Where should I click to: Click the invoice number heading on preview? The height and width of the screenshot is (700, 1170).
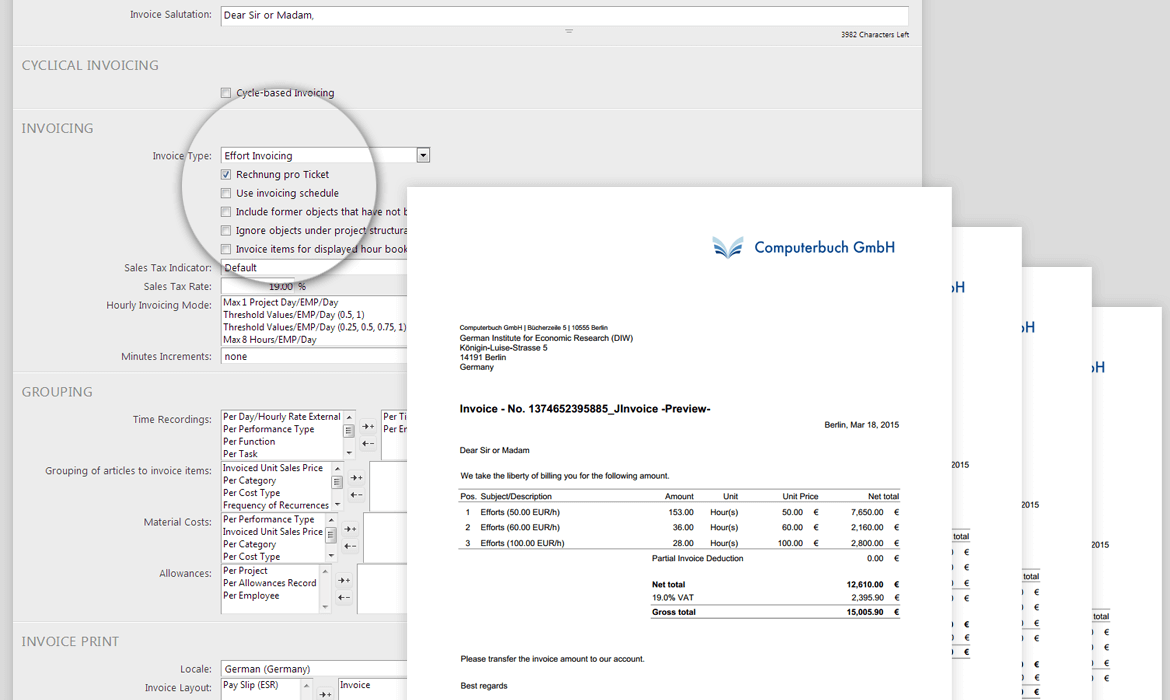click(585, 409)
